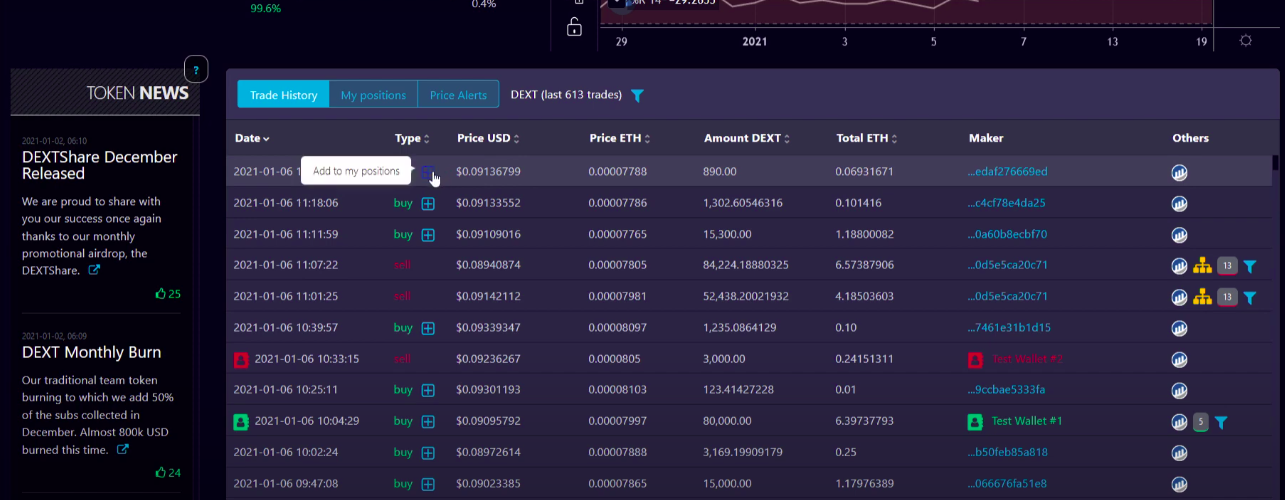Click the green wallet icon next to Test Wallet #1
The image size is (1285, 500).
pyautogui.click(x=976, y=421)
